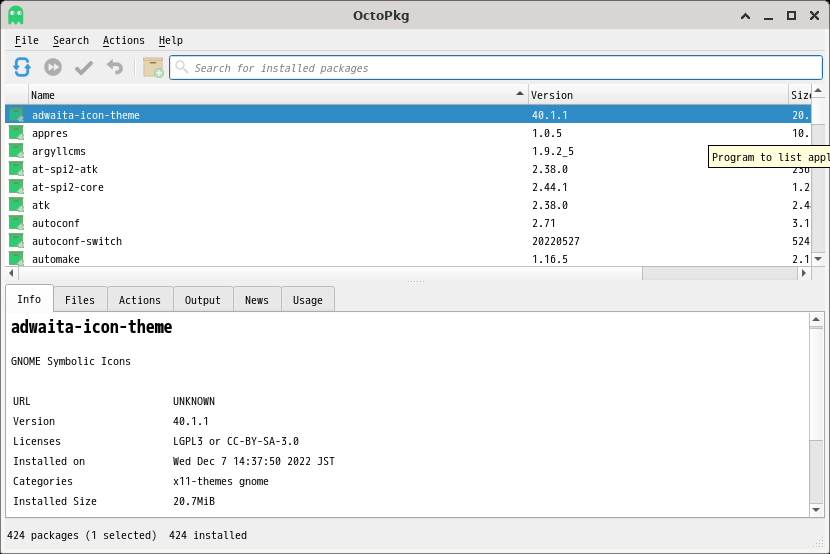
Task: Click the Installed on date value
Action: [x=254, y=461]
